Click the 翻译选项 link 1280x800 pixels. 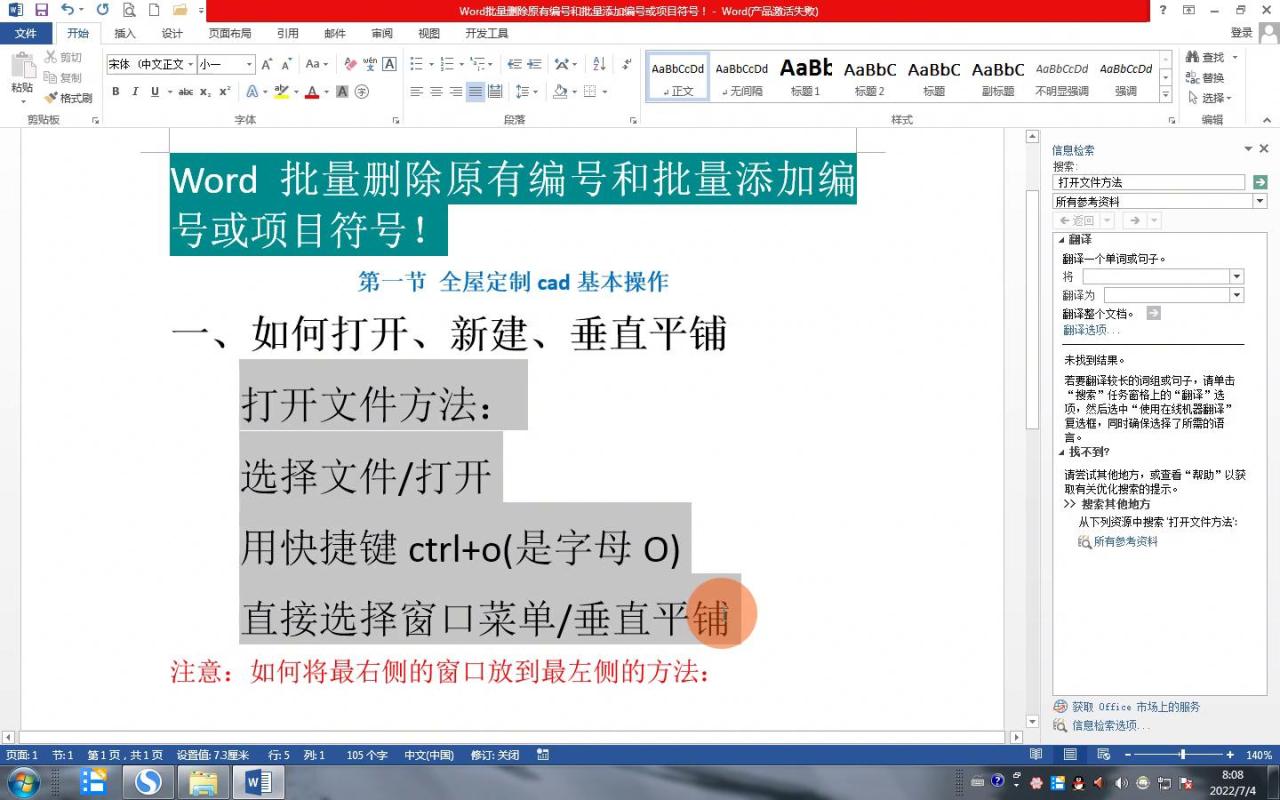pos(1087,329)
